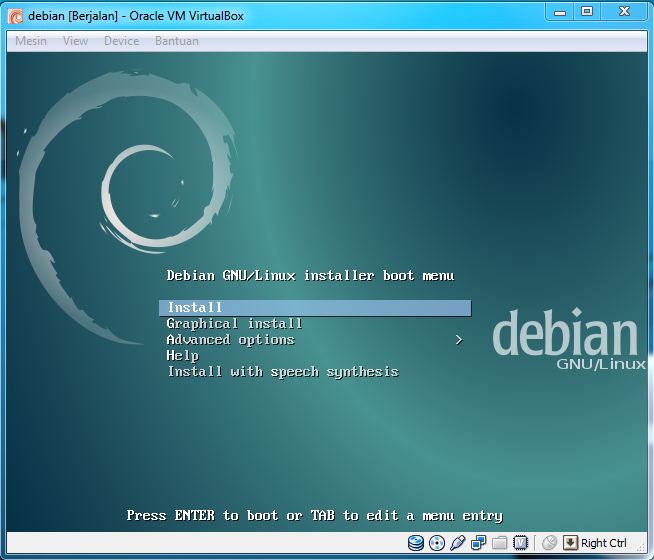Screen dimensions: 654x560
Task: Click the VirtualBox title bar app icon
Action: 15,17
